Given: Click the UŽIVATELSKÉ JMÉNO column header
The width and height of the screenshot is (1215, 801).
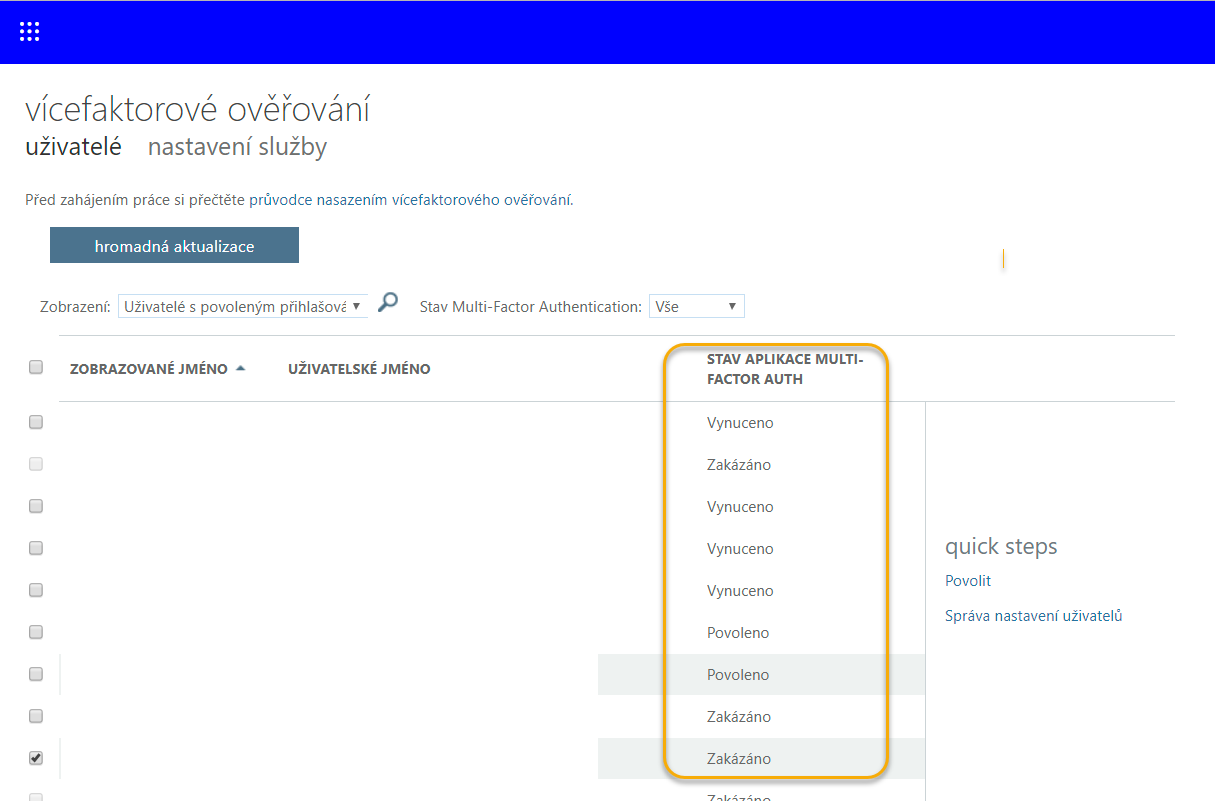Looking at the screenshot, I should [359, 369].
